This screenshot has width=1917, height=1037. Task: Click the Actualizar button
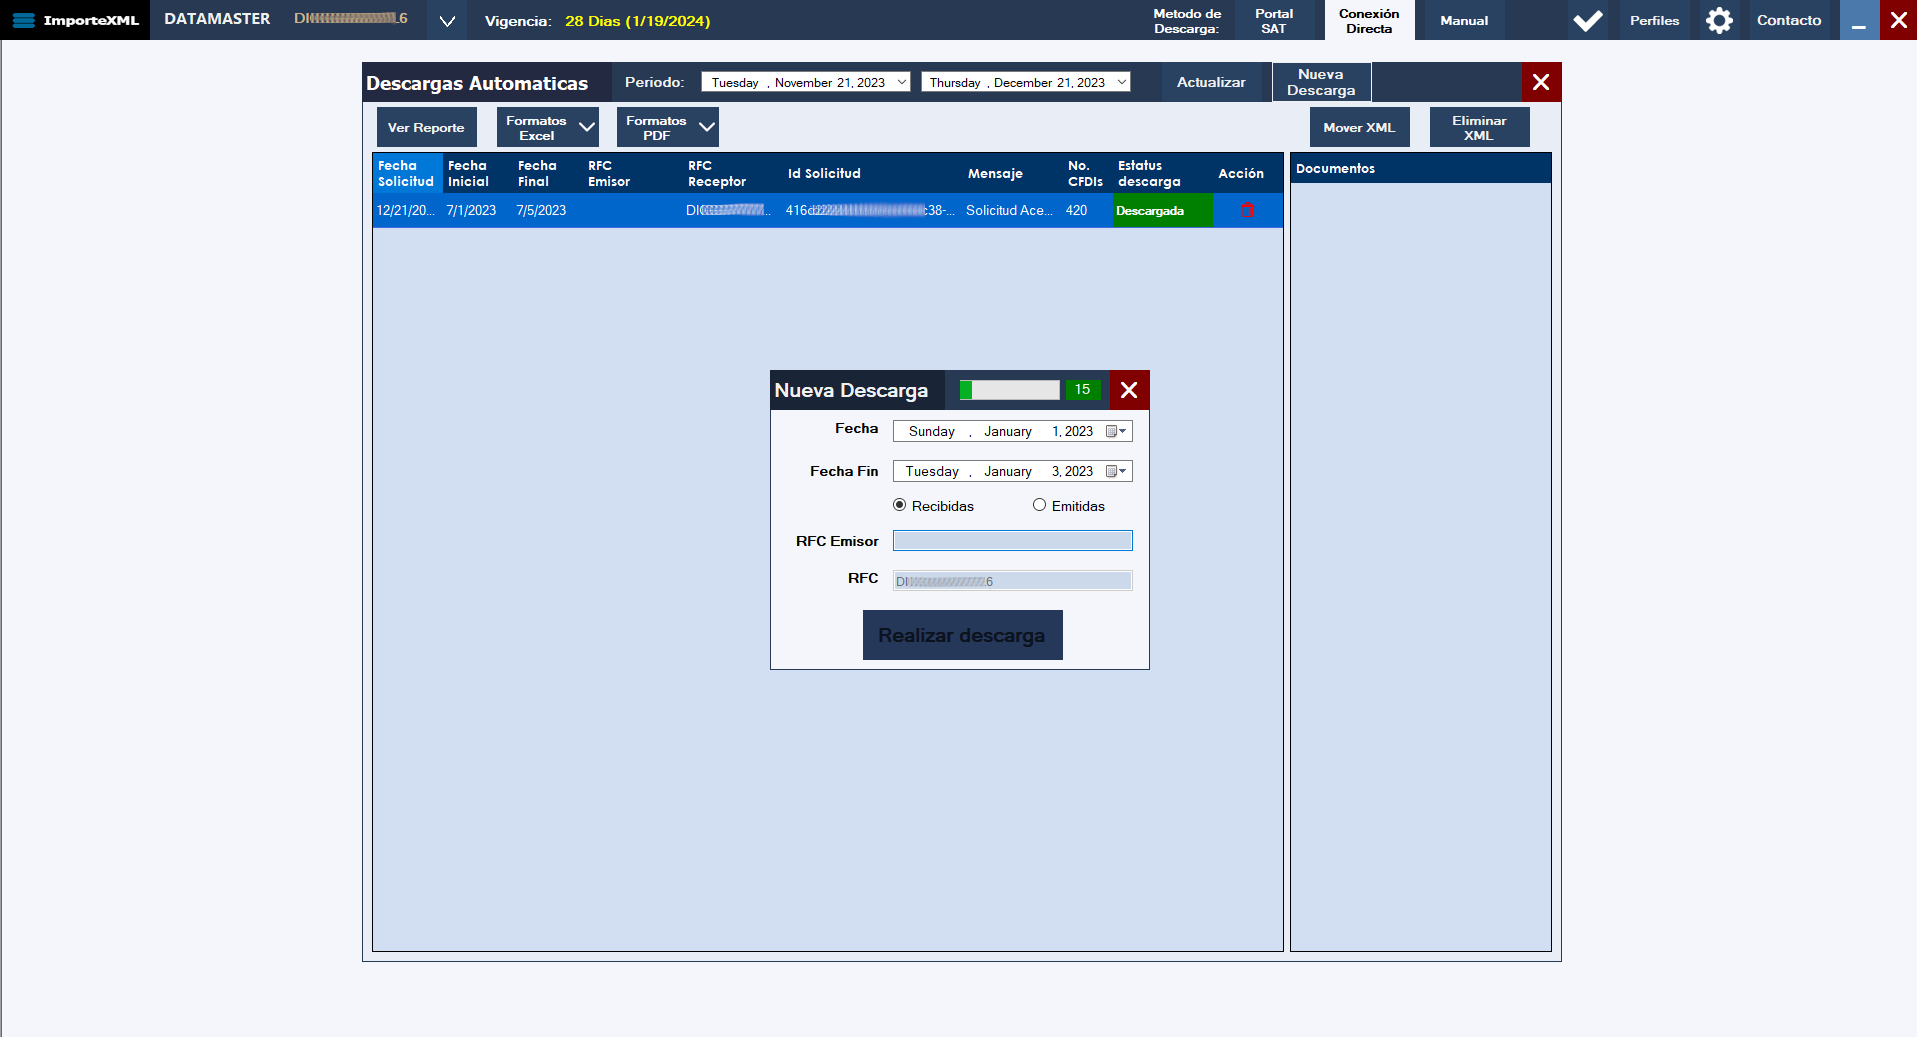pos(1210,82)
